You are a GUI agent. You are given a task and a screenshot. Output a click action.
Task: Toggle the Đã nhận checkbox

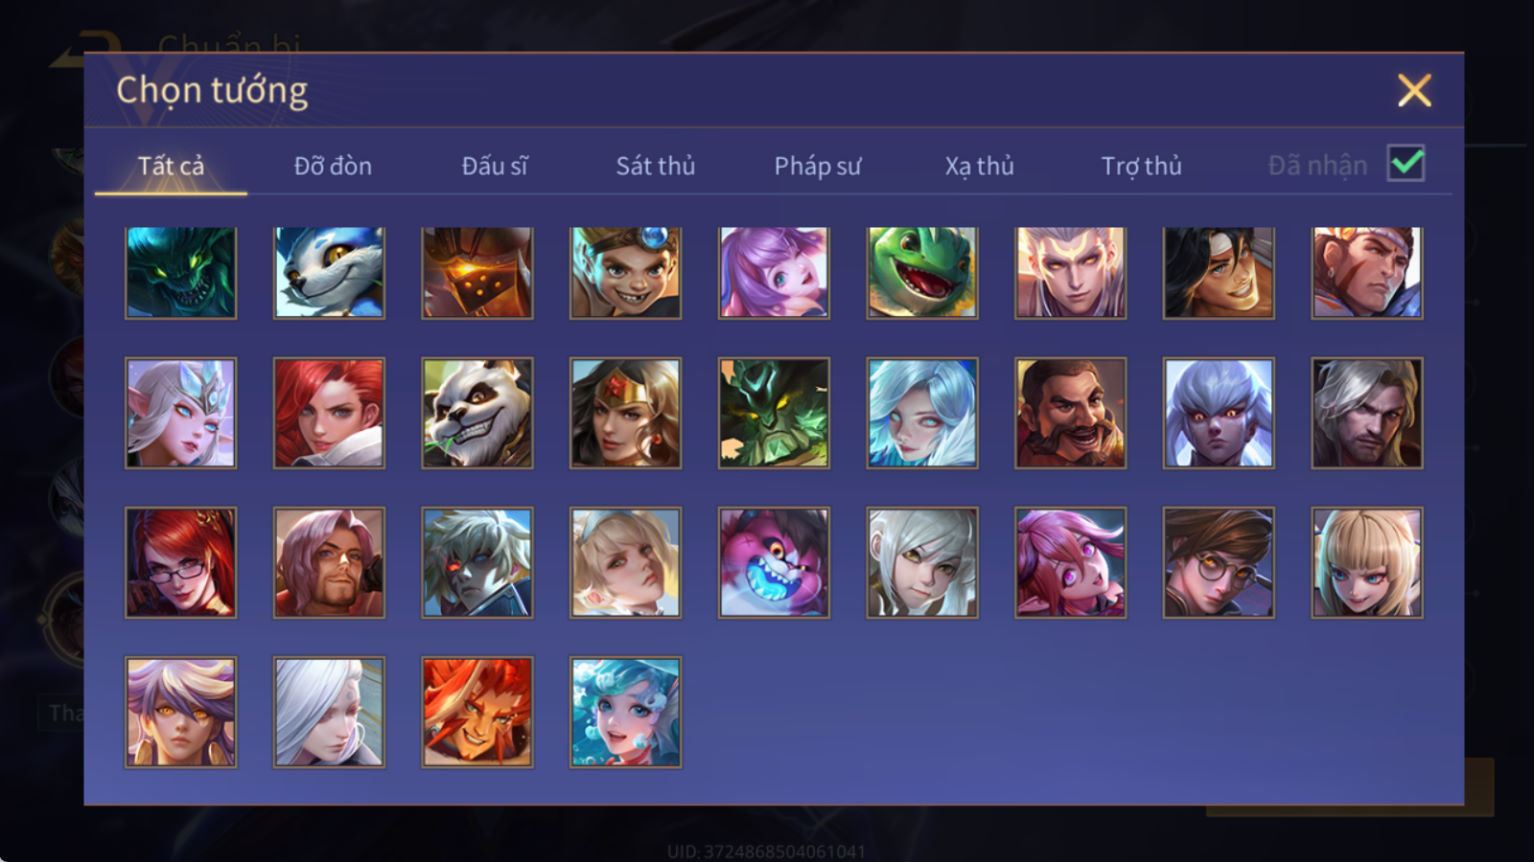1405,163
